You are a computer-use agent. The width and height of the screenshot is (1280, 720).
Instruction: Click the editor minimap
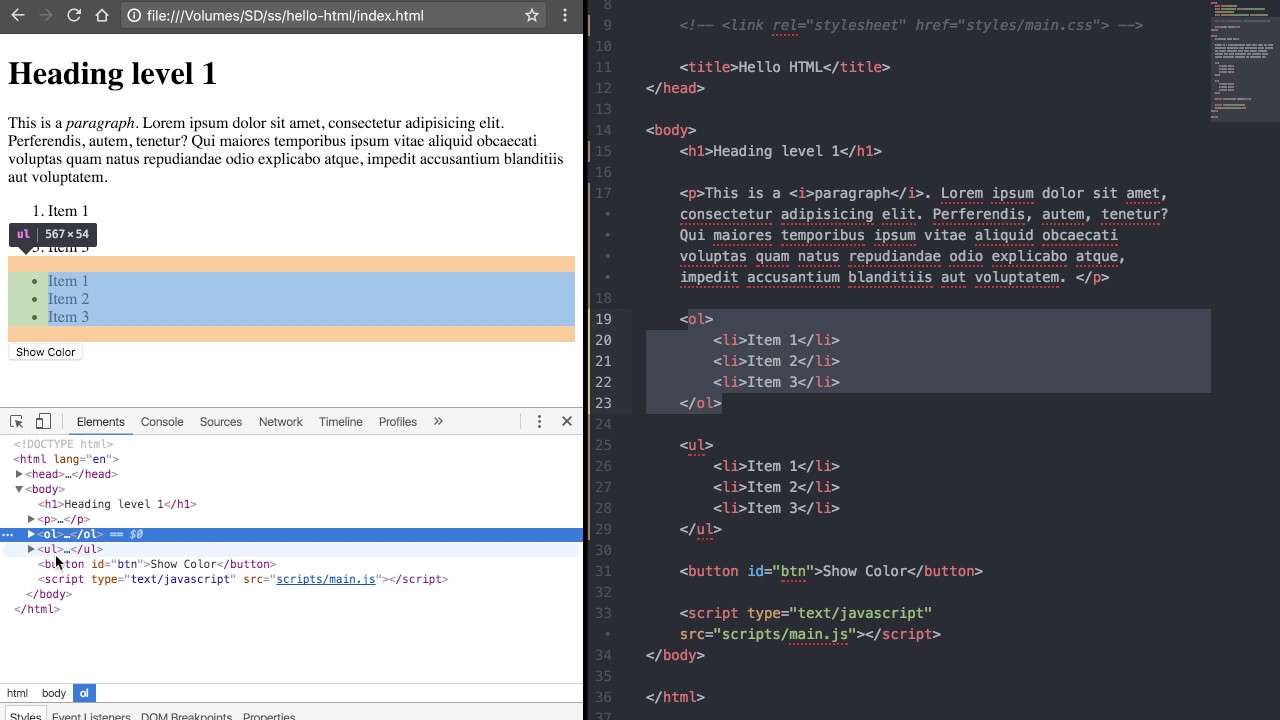click(1244, 60)
